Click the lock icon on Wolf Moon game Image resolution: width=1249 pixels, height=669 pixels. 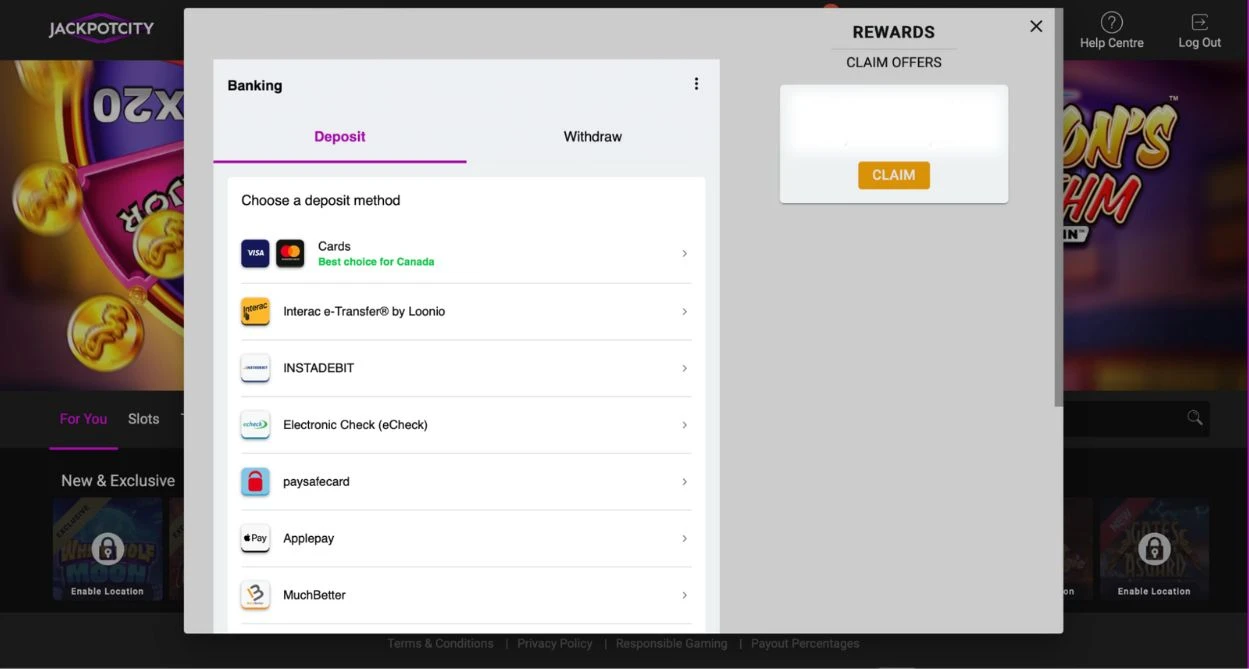(x=107, y=548)
